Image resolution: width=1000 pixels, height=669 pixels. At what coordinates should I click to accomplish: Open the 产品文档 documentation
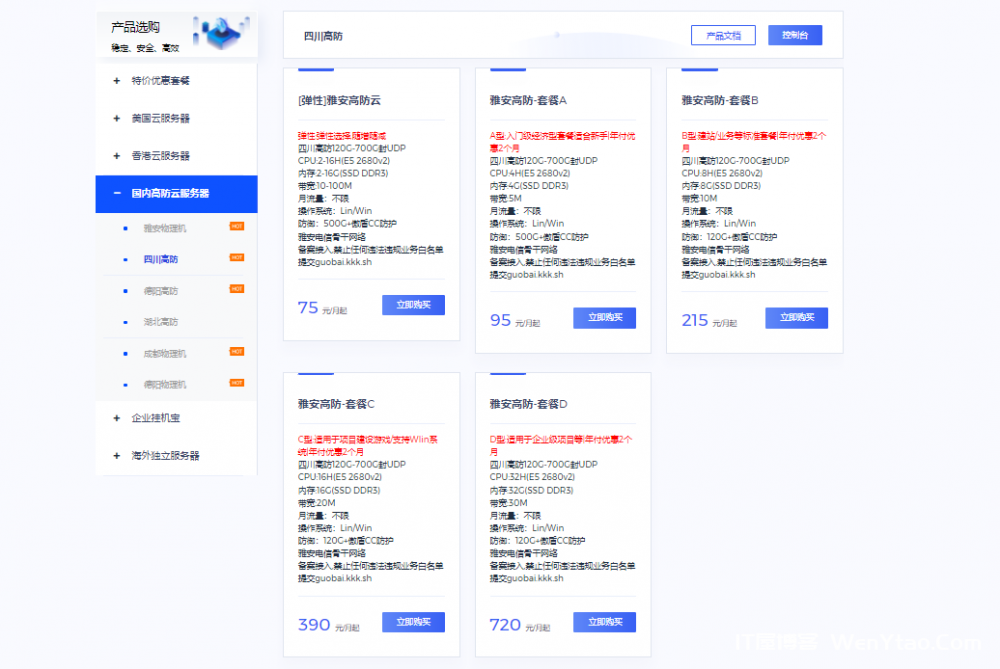723,34
